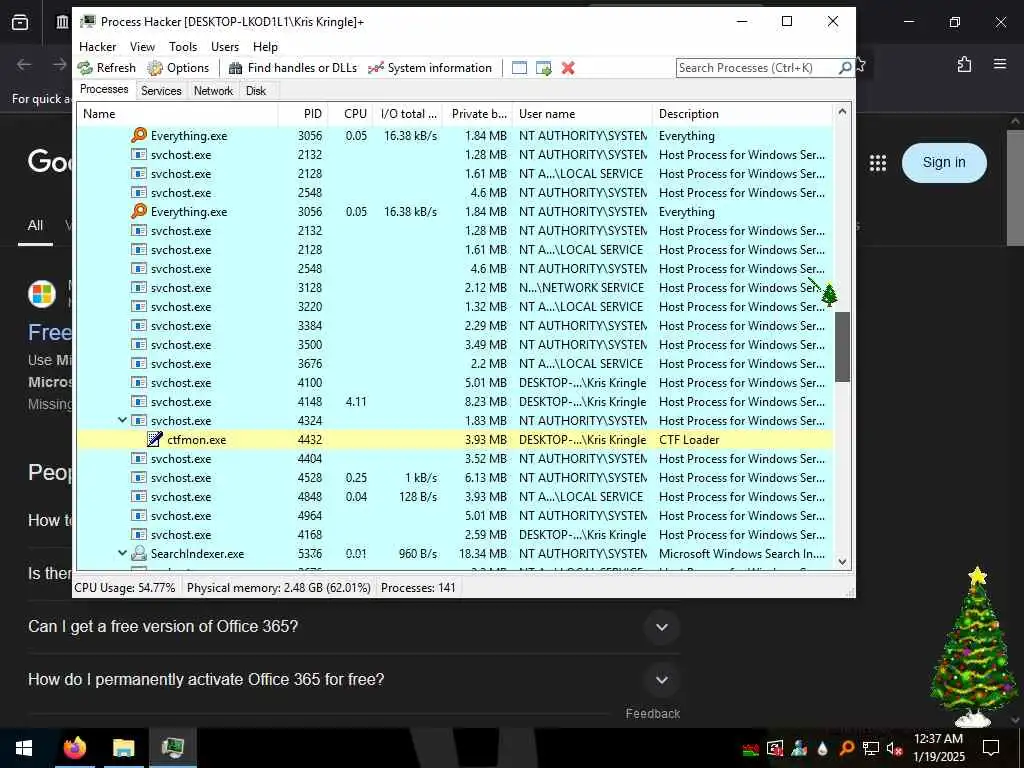This screenshot has height=768, width=1024.
Task: Focus the Search Processes input field
Action: point(757,68)
